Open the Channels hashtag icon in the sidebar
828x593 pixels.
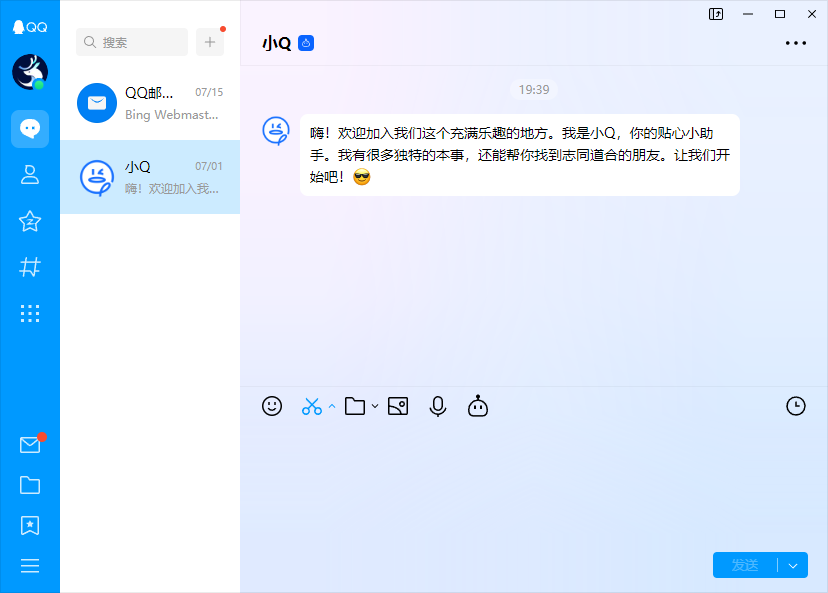30,267
